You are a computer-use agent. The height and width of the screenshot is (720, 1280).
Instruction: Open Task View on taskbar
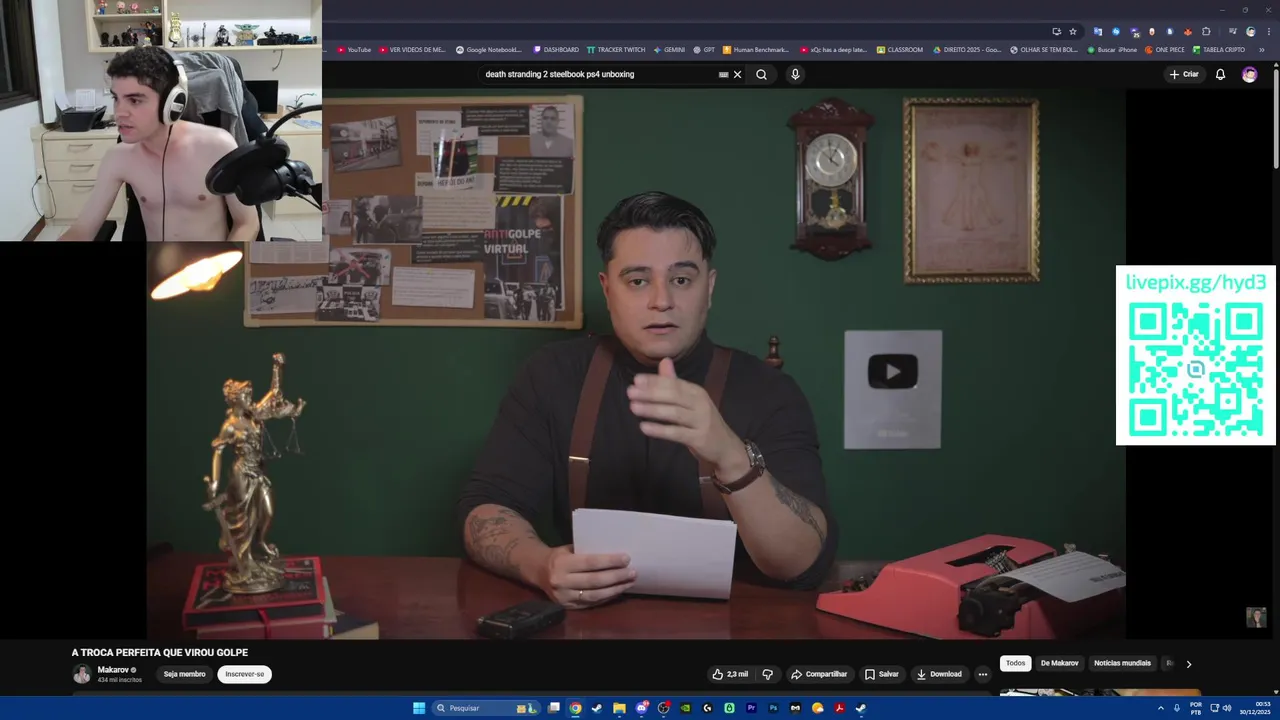(553, 708)
